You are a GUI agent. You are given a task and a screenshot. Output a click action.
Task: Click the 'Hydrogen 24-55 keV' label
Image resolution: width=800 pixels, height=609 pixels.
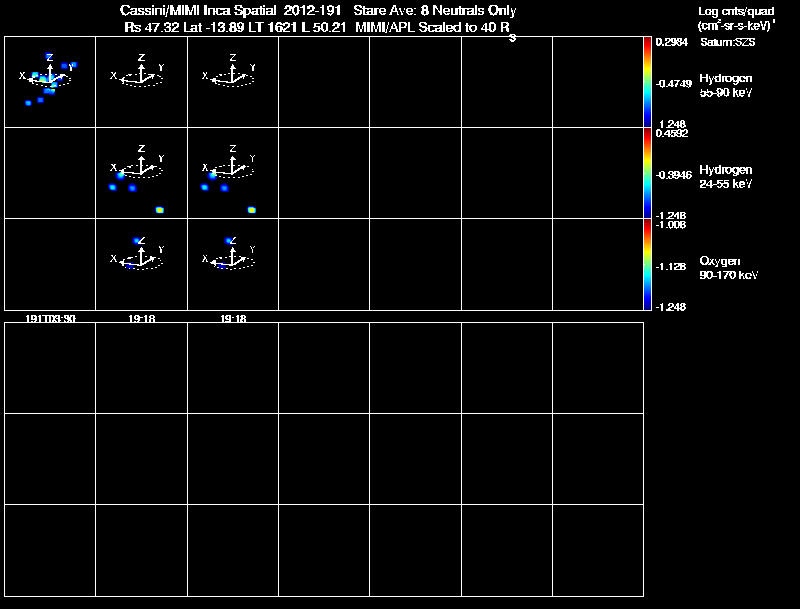click(726, 176)
